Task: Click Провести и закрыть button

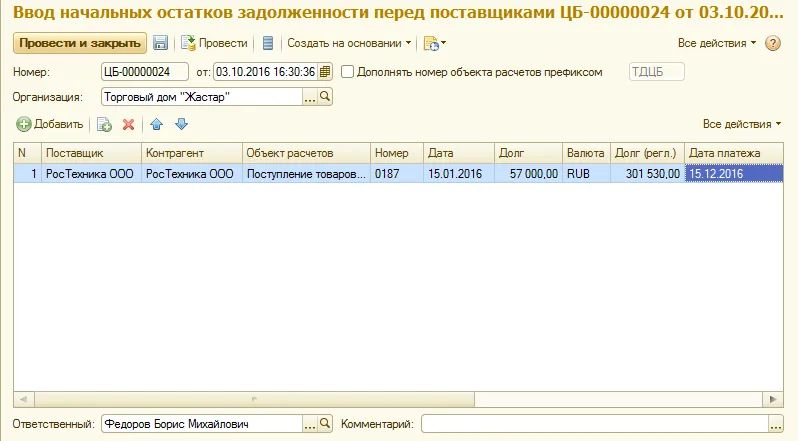Action: point(80,43)
